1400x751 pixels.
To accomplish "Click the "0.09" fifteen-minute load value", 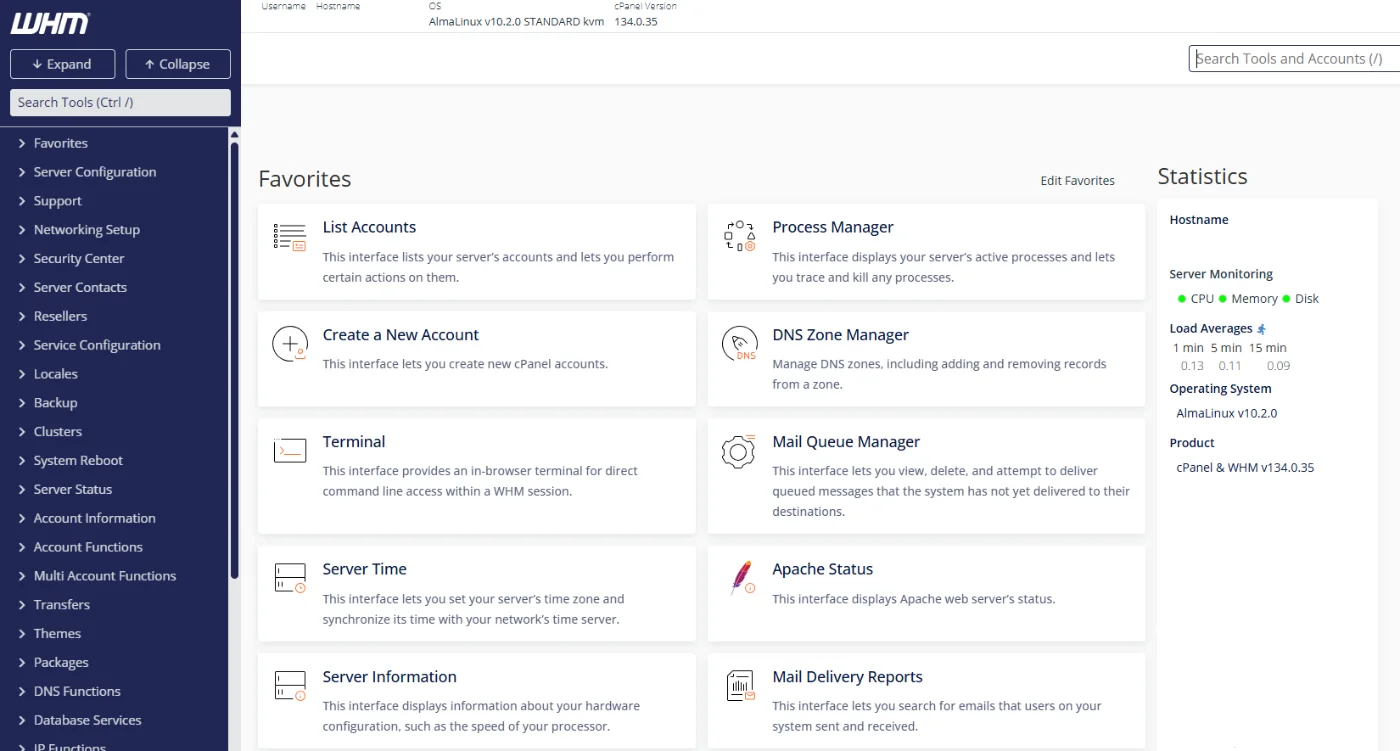I will pos(1278,366).
